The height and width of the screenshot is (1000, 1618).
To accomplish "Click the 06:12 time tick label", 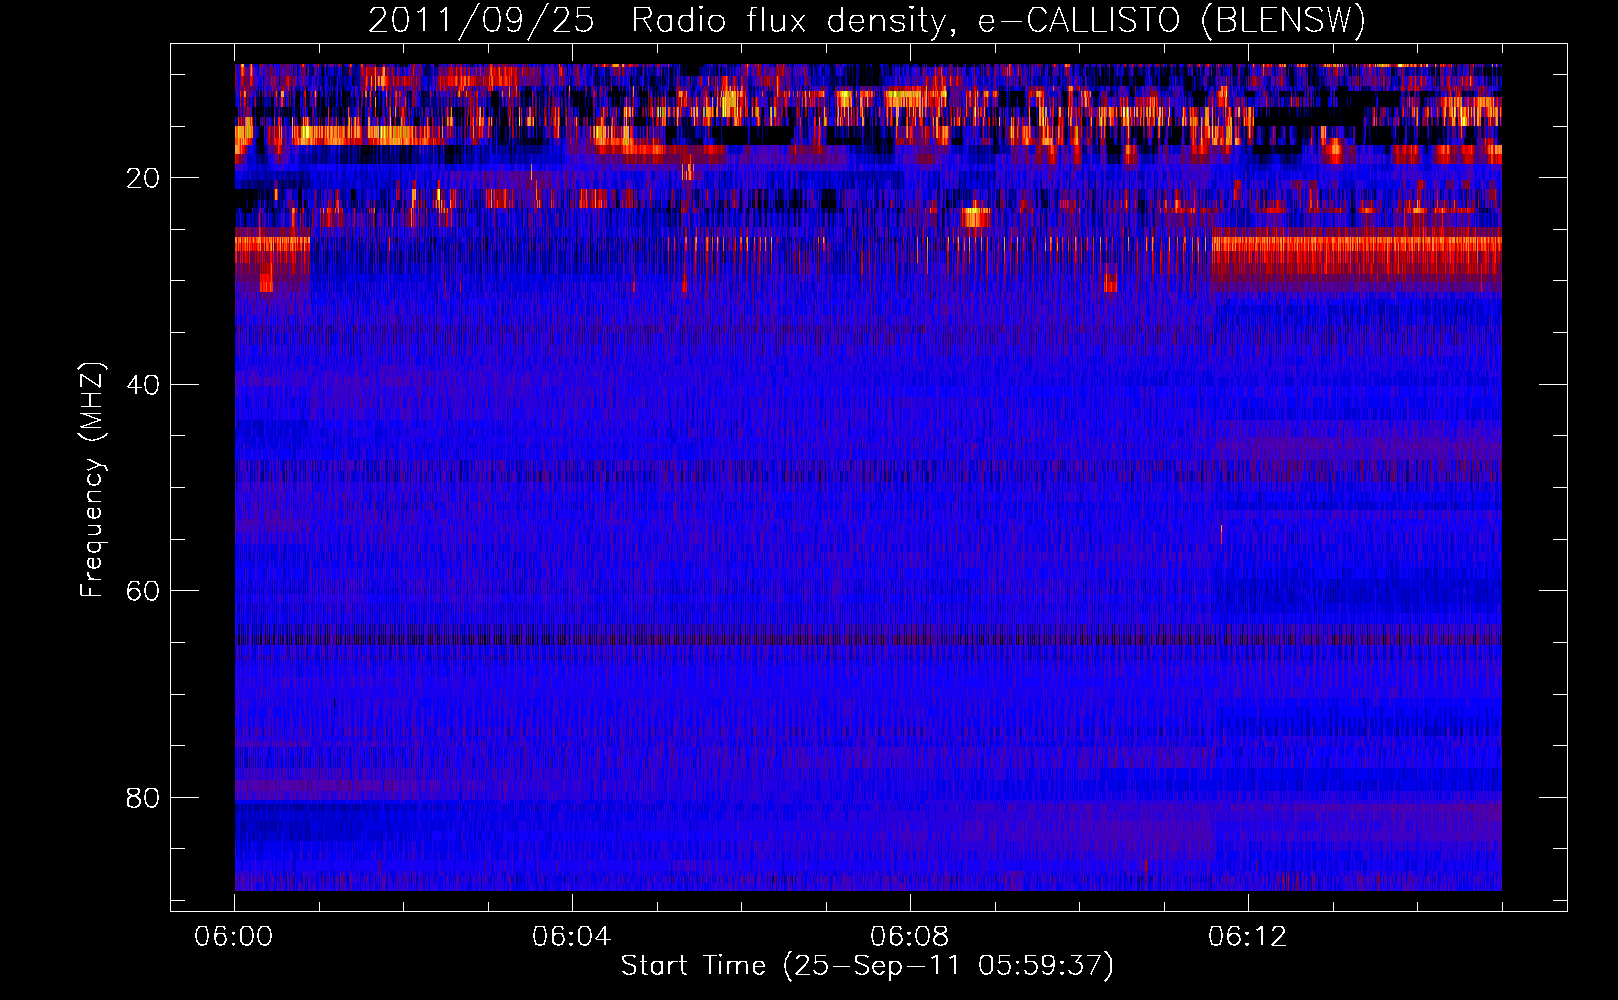I will click(1248, 937).
